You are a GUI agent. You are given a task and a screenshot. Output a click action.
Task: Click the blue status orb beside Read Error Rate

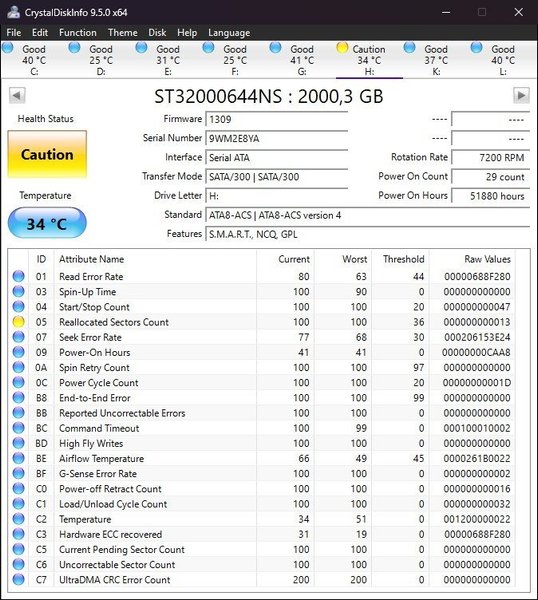pos(18,276)
